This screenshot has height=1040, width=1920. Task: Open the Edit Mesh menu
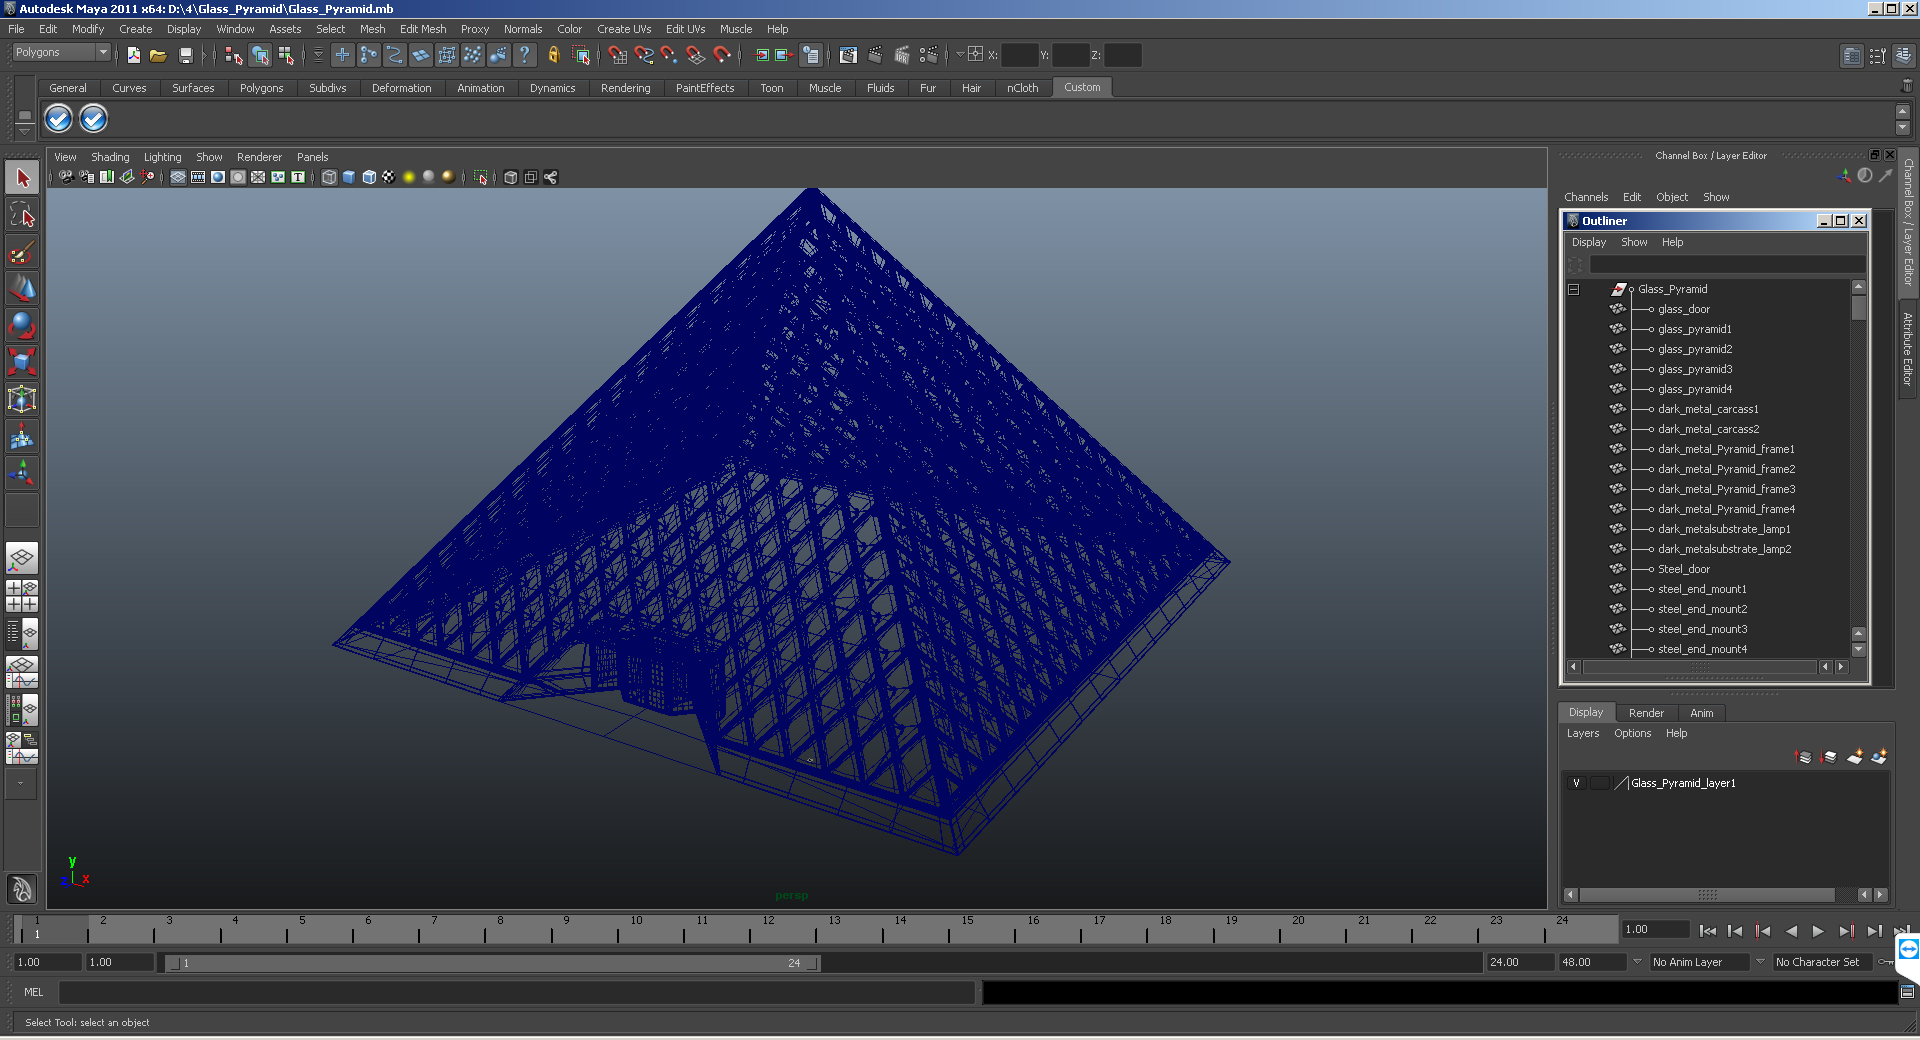click(x=423, y=29)
